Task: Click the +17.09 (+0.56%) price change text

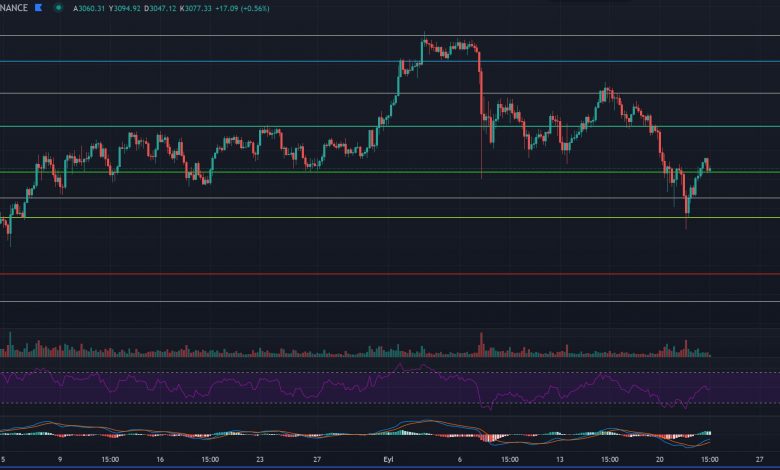Action: coord(289,6)
